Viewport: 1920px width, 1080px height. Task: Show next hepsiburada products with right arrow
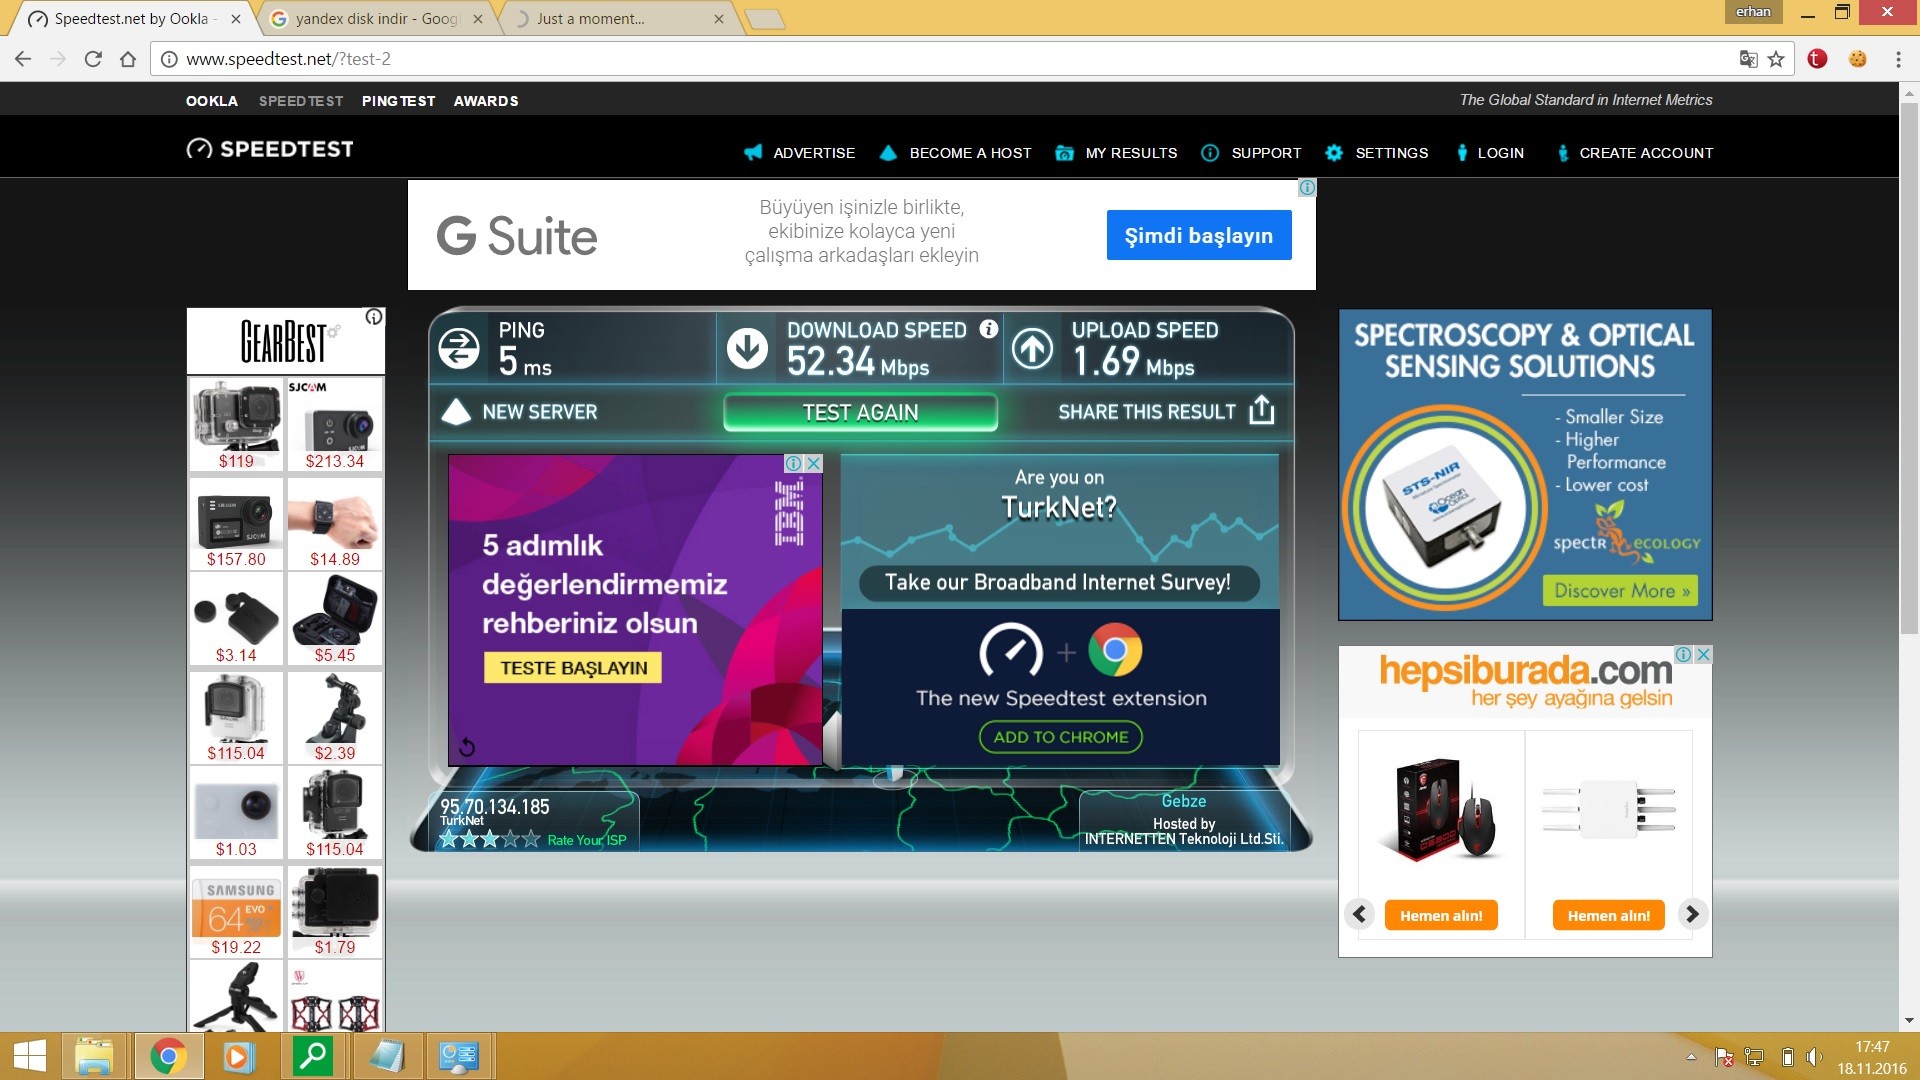(x=1692, y=914)
